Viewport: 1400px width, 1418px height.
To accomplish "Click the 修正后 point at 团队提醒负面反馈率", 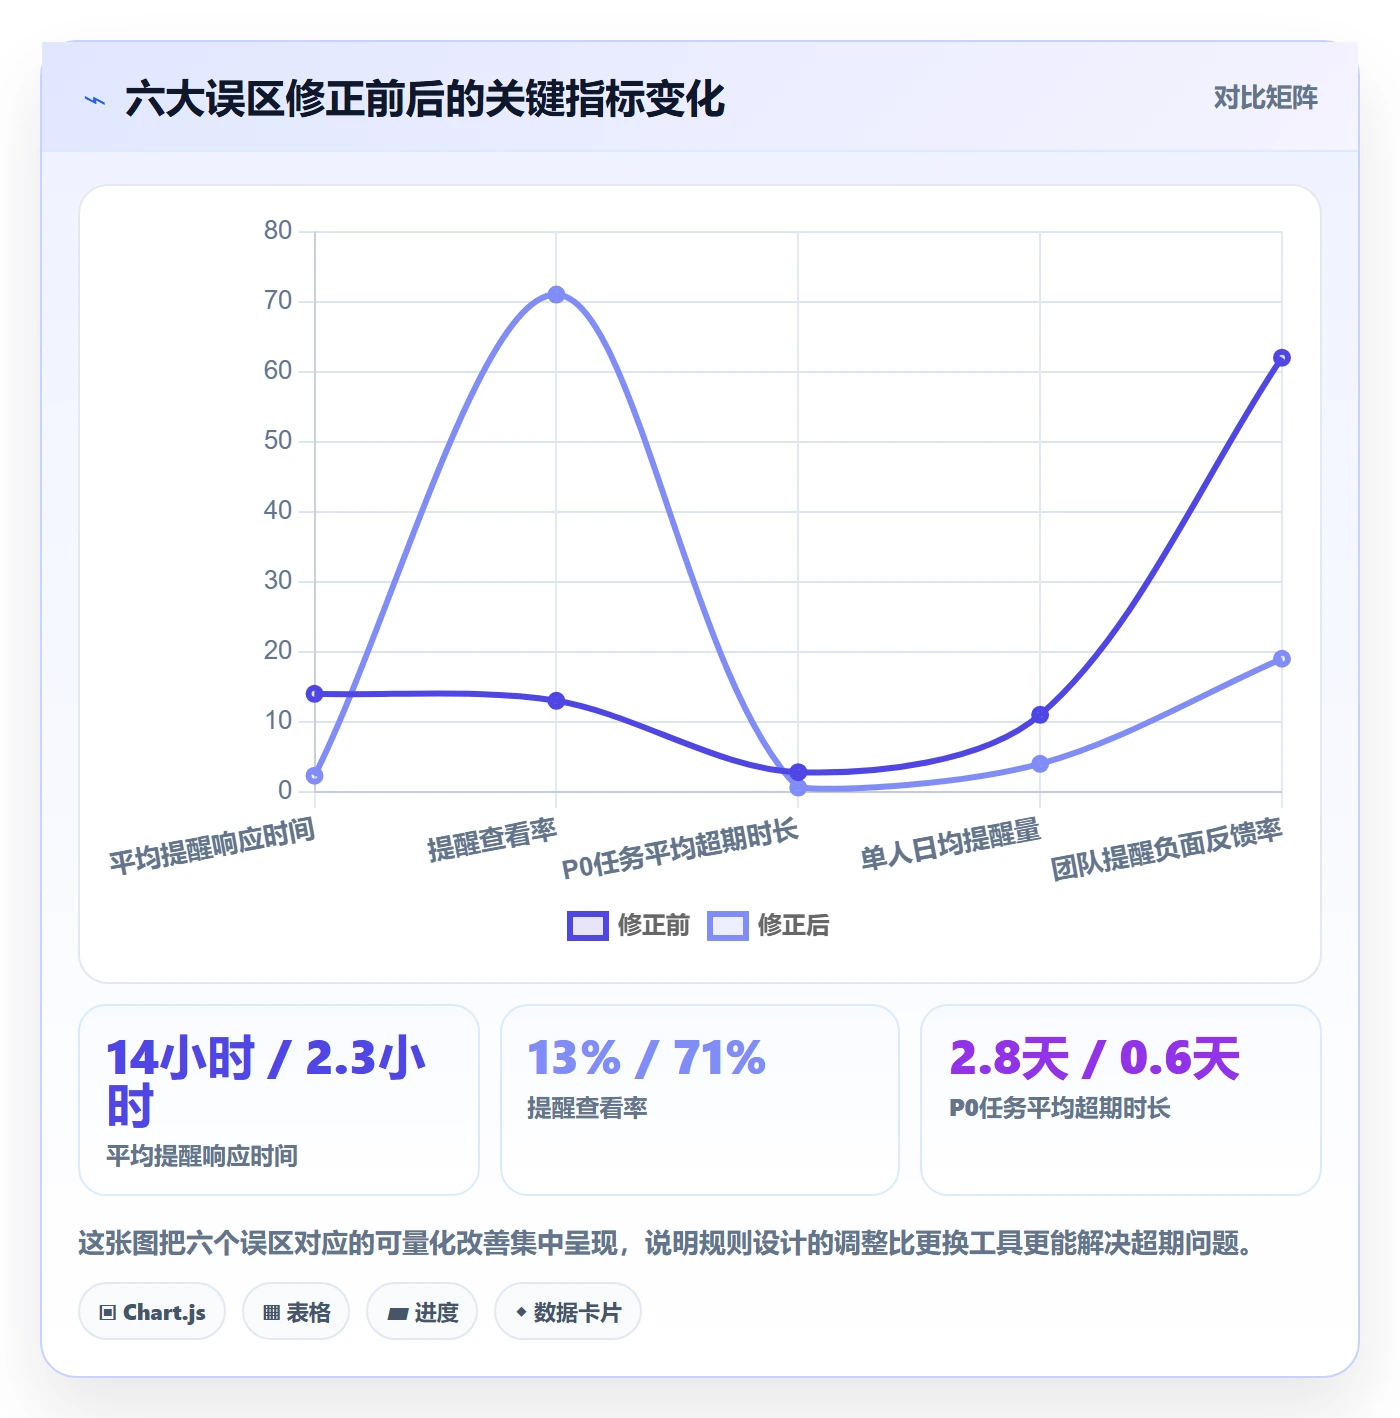I will [x=1282, y=659].
